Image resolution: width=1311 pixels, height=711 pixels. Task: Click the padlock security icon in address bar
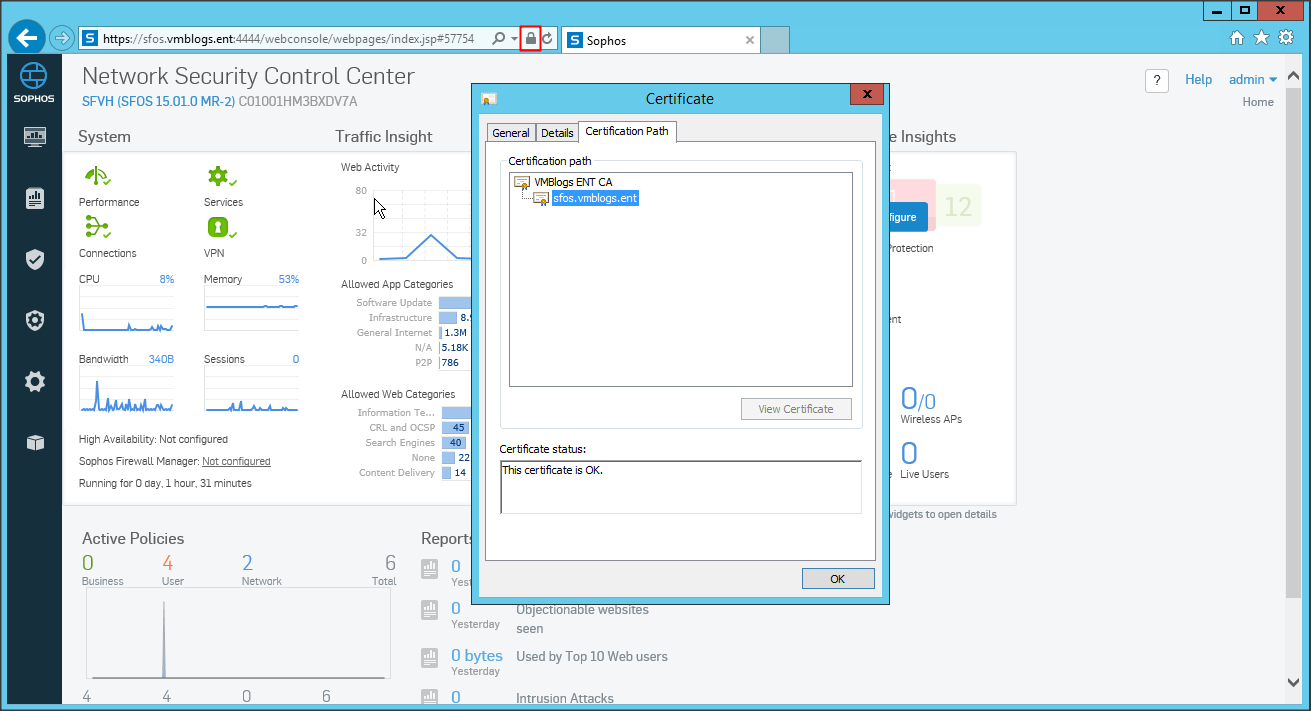pyautogui.click(x=531, y=39)
